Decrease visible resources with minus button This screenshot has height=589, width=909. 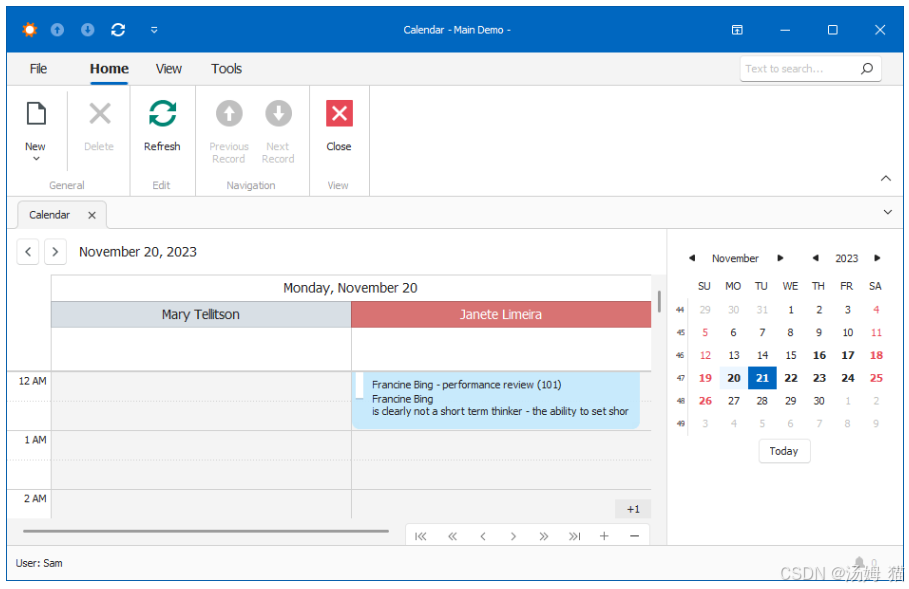[x=634, y=536]
